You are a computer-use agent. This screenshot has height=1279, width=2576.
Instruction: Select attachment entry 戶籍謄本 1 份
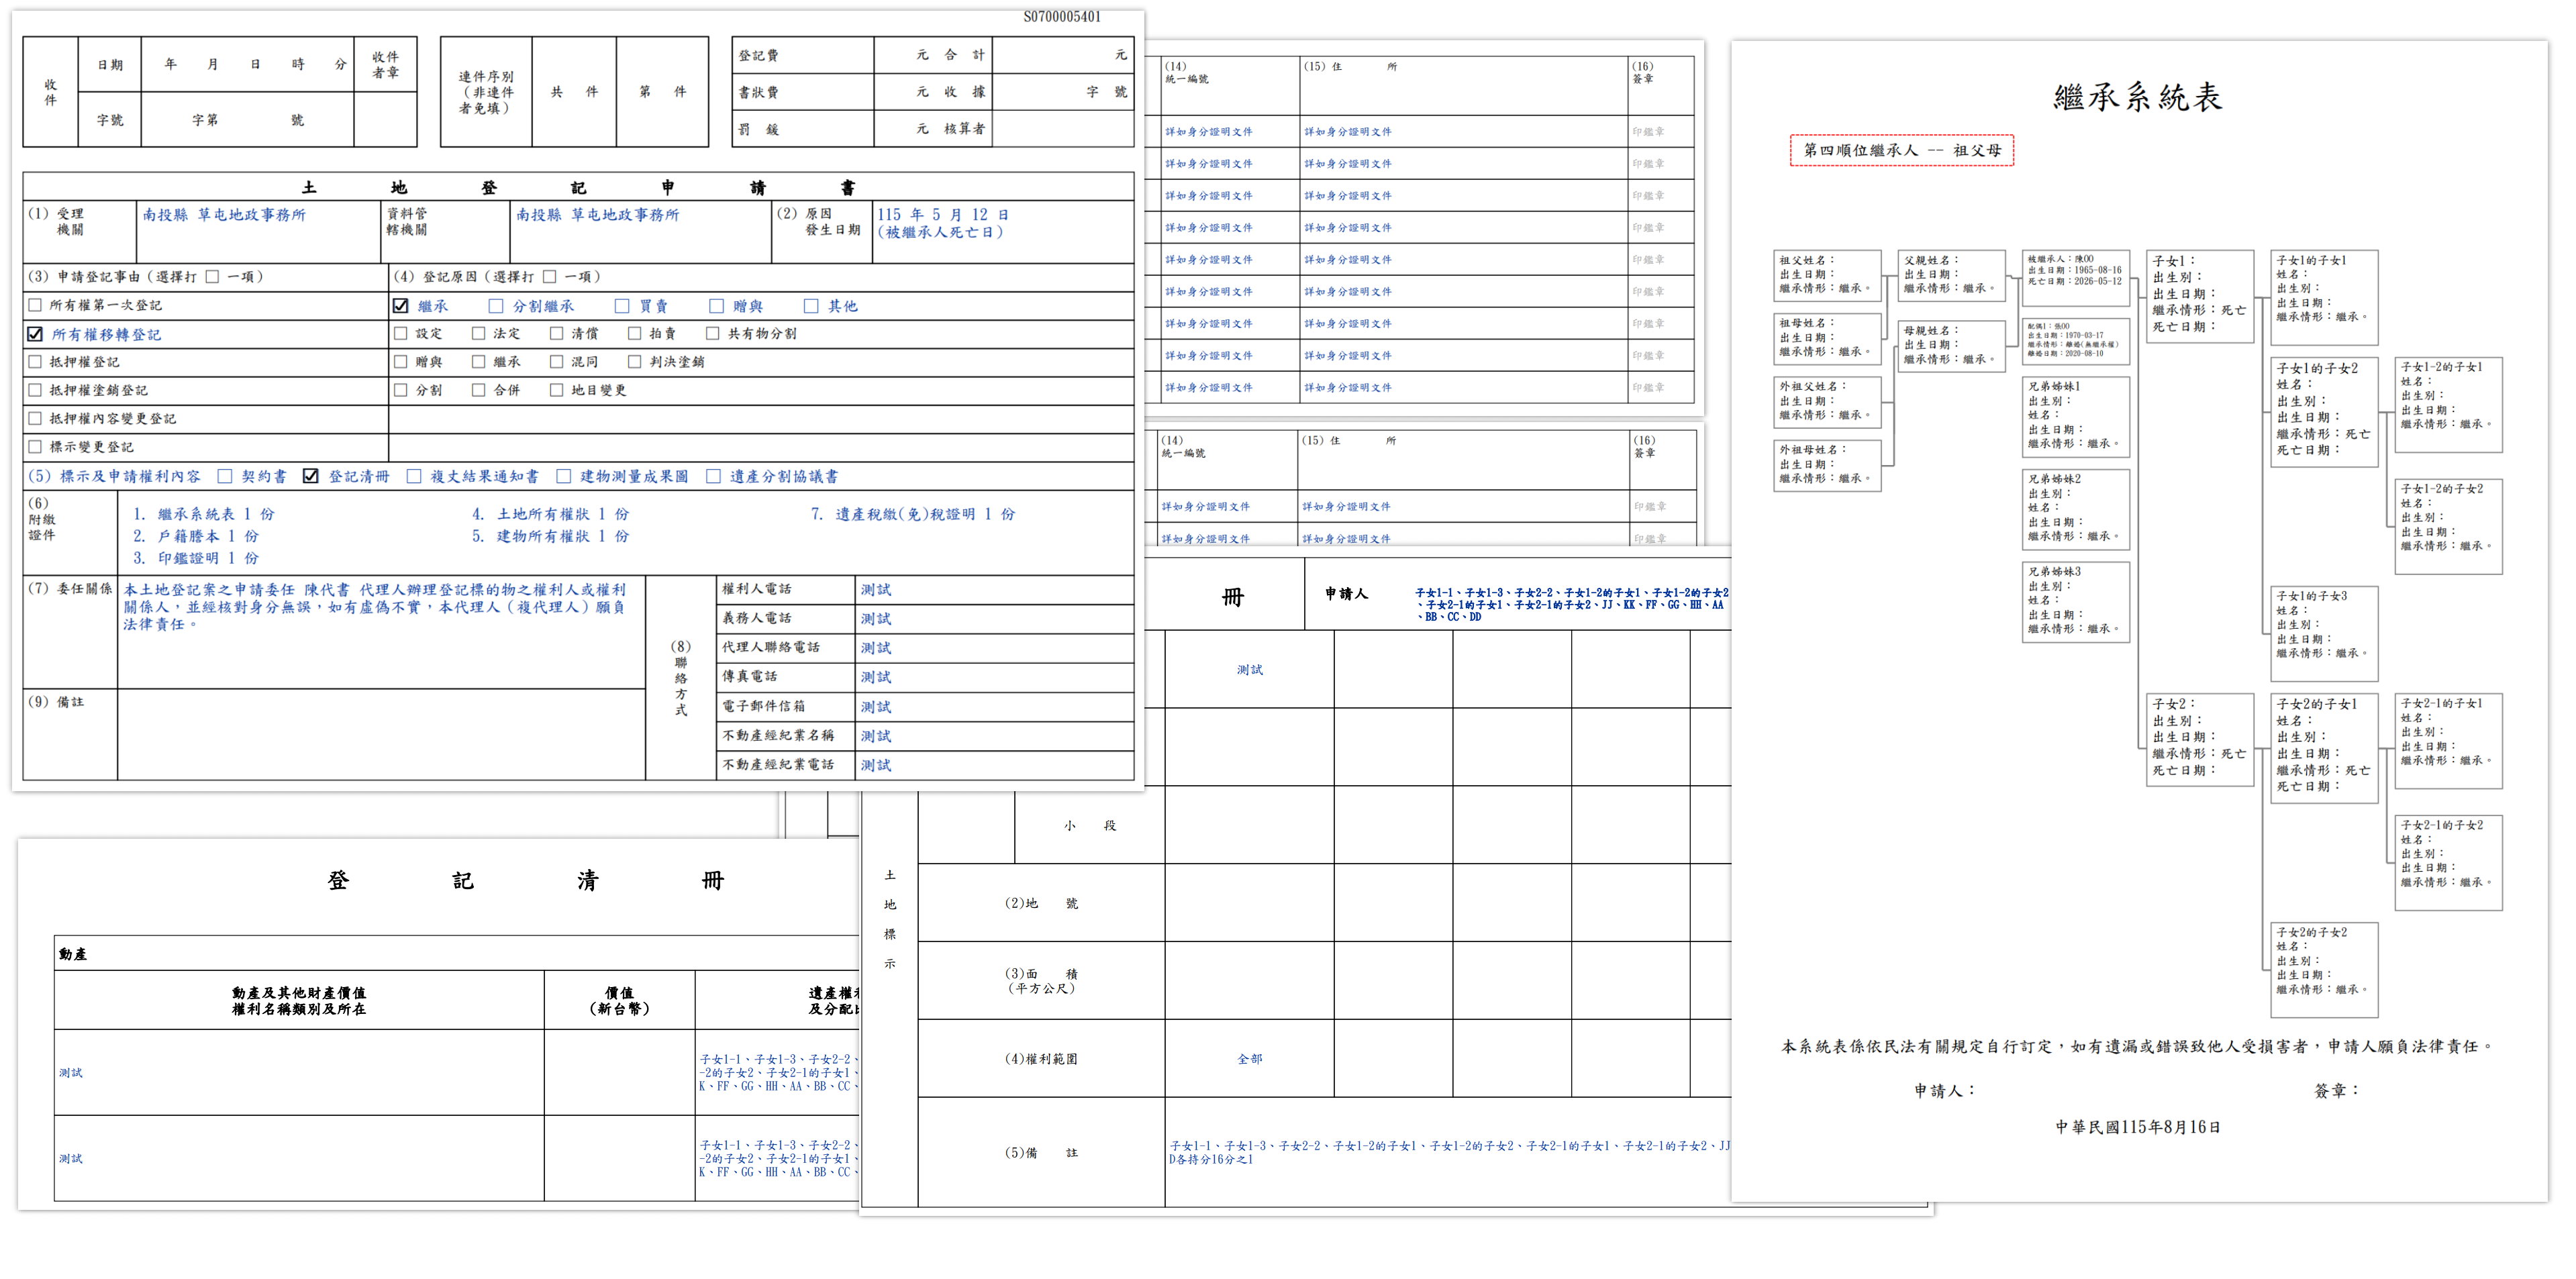pyautogui.click(x=196, y=536)
